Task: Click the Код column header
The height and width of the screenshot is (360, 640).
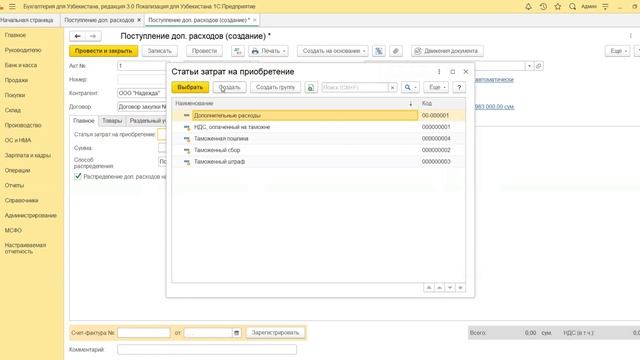Action: point(442,103)
